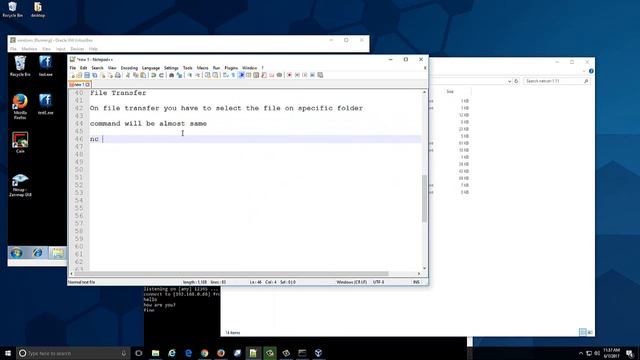Click the Undo arrow toolbar icon
Viewport: 640px width, 360px height.
coord(153,75)
